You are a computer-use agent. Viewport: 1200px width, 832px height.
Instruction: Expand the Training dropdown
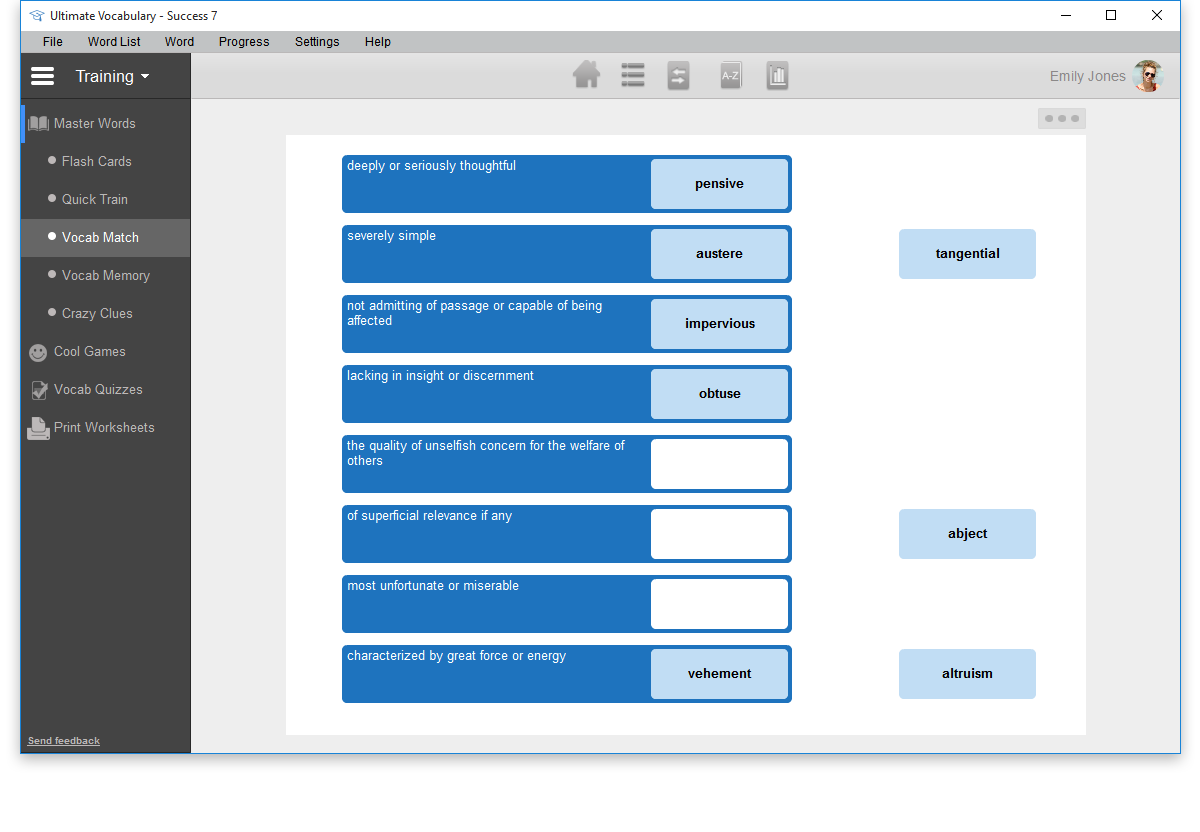pos(112,76)
